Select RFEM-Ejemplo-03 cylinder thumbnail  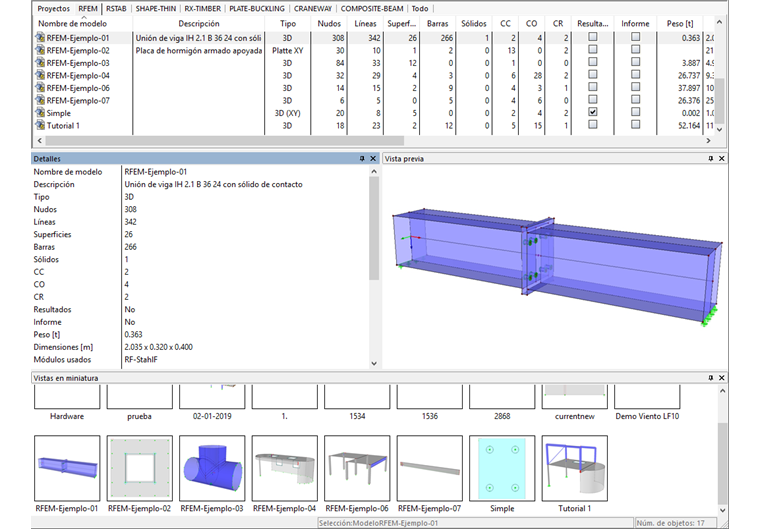pos(212,468)
